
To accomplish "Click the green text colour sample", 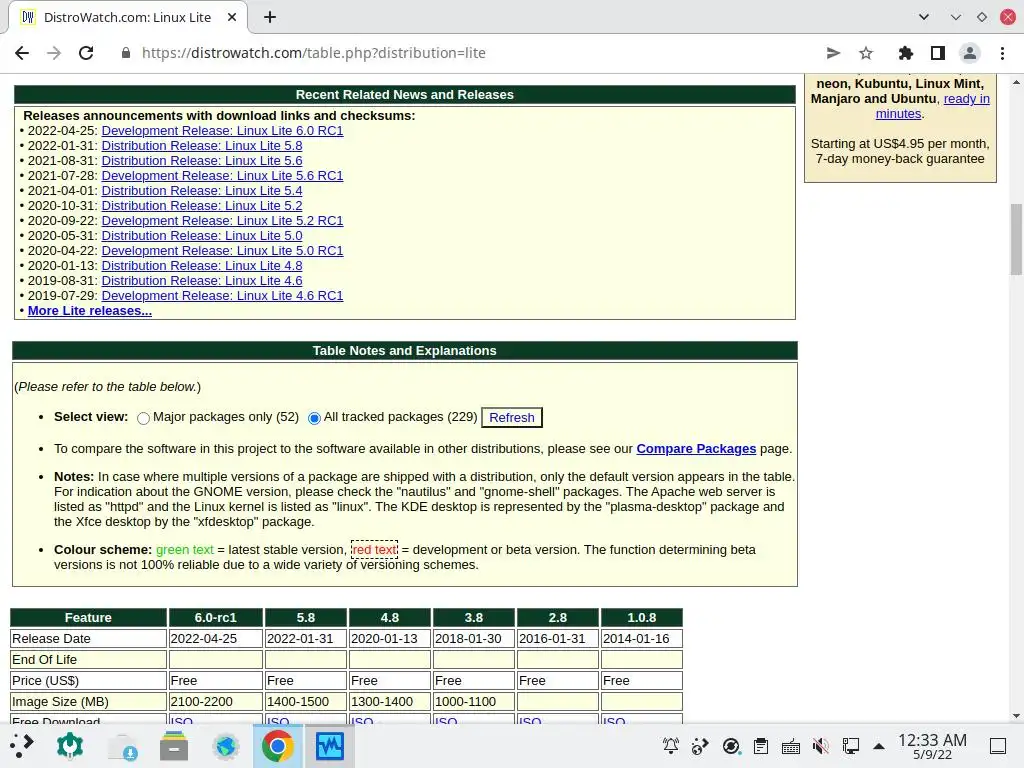I will [x=185, y=550].
